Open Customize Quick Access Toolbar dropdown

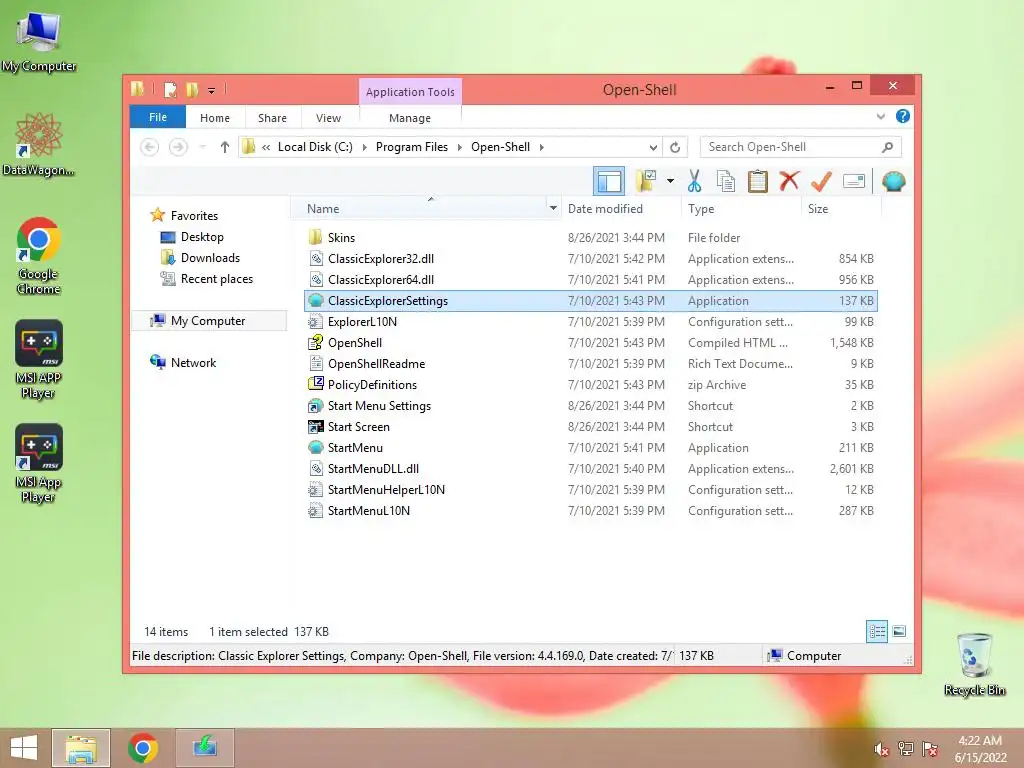[212, 90]
